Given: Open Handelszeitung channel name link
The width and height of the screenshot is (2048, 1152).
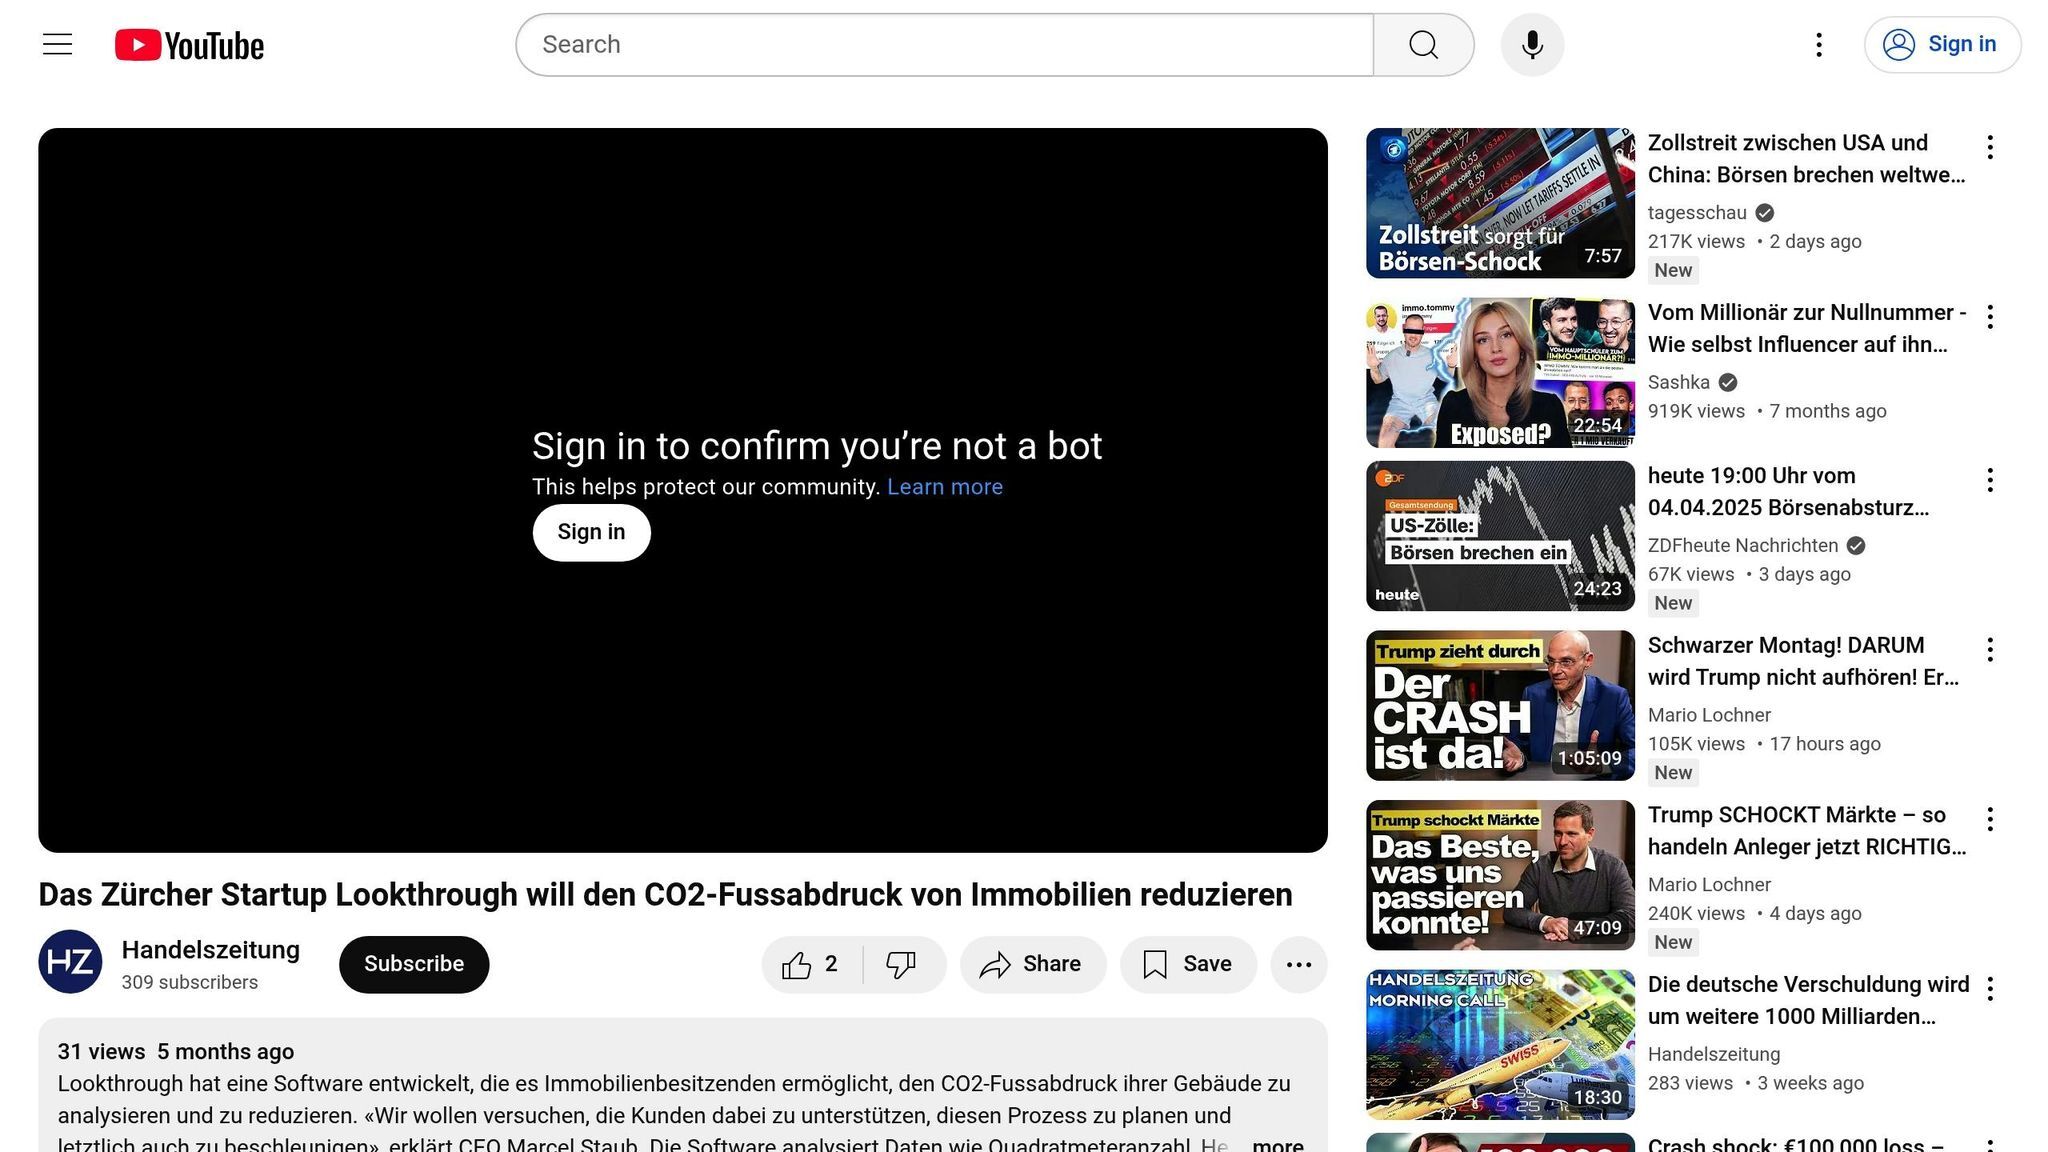Looking at the screenshot, I should click(x=210, y=950).
